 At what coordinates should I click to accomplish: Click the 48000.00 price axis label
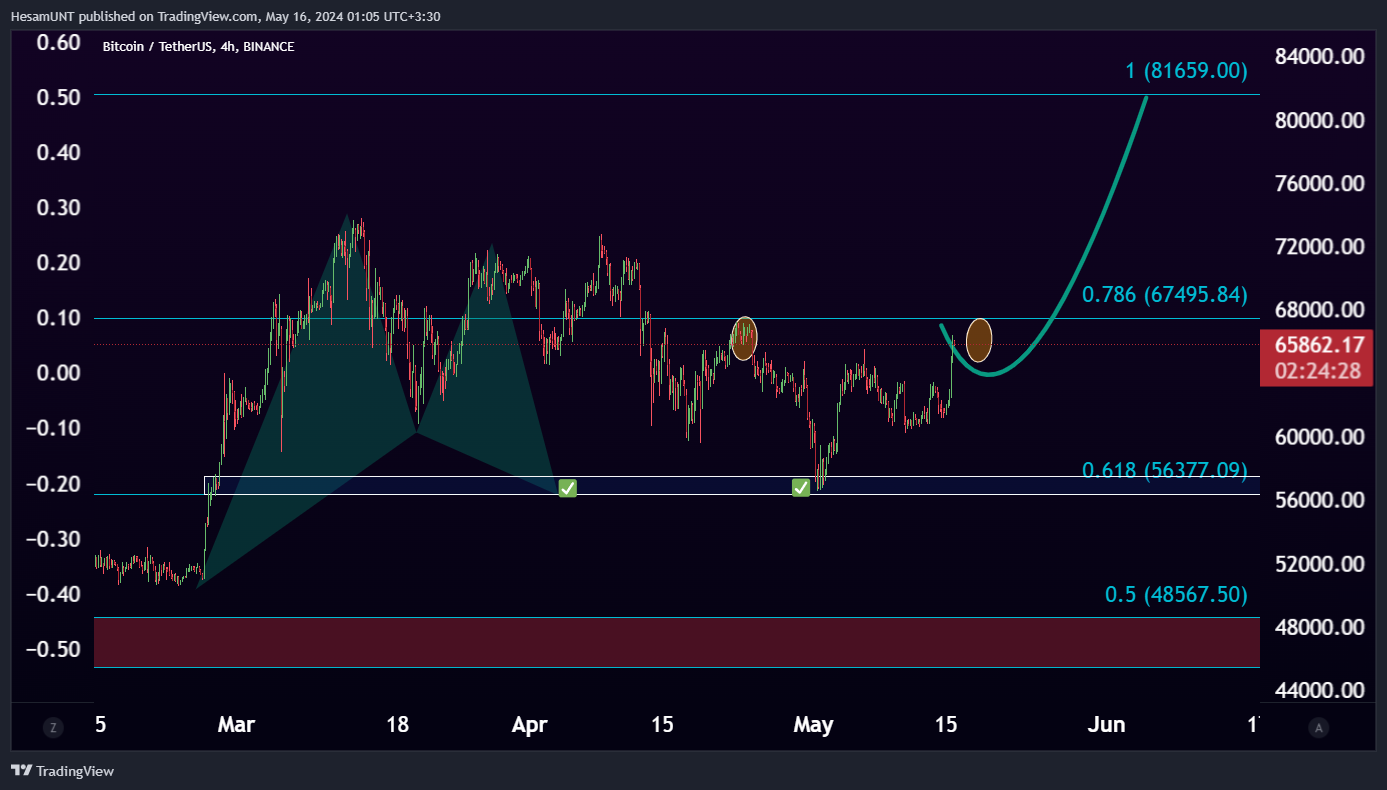(x=1320, y=627)
